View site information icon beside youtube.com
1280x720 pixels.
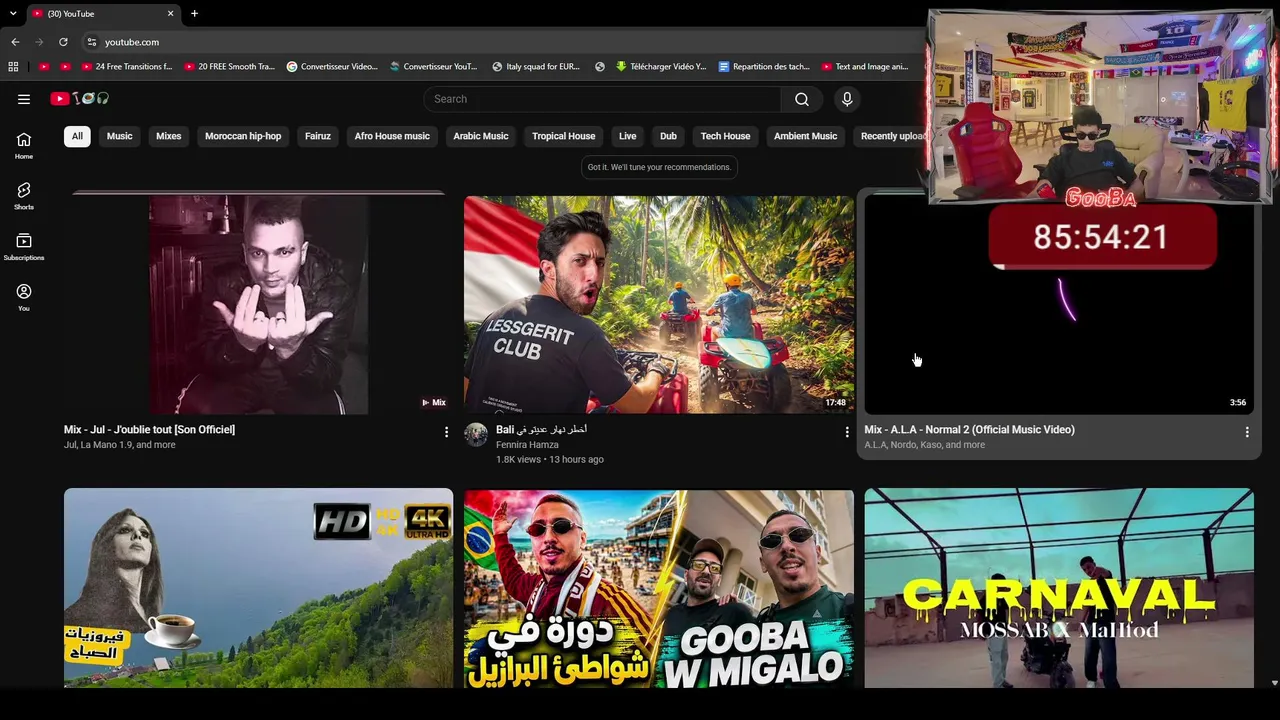(91, 42)
